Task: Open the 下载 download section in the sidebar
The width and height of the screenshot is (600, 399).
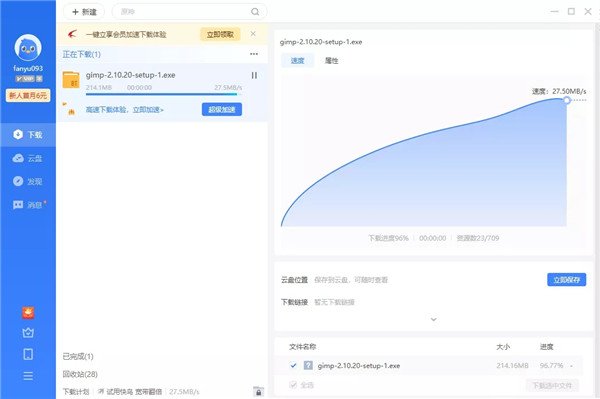Action: point(28,135)
